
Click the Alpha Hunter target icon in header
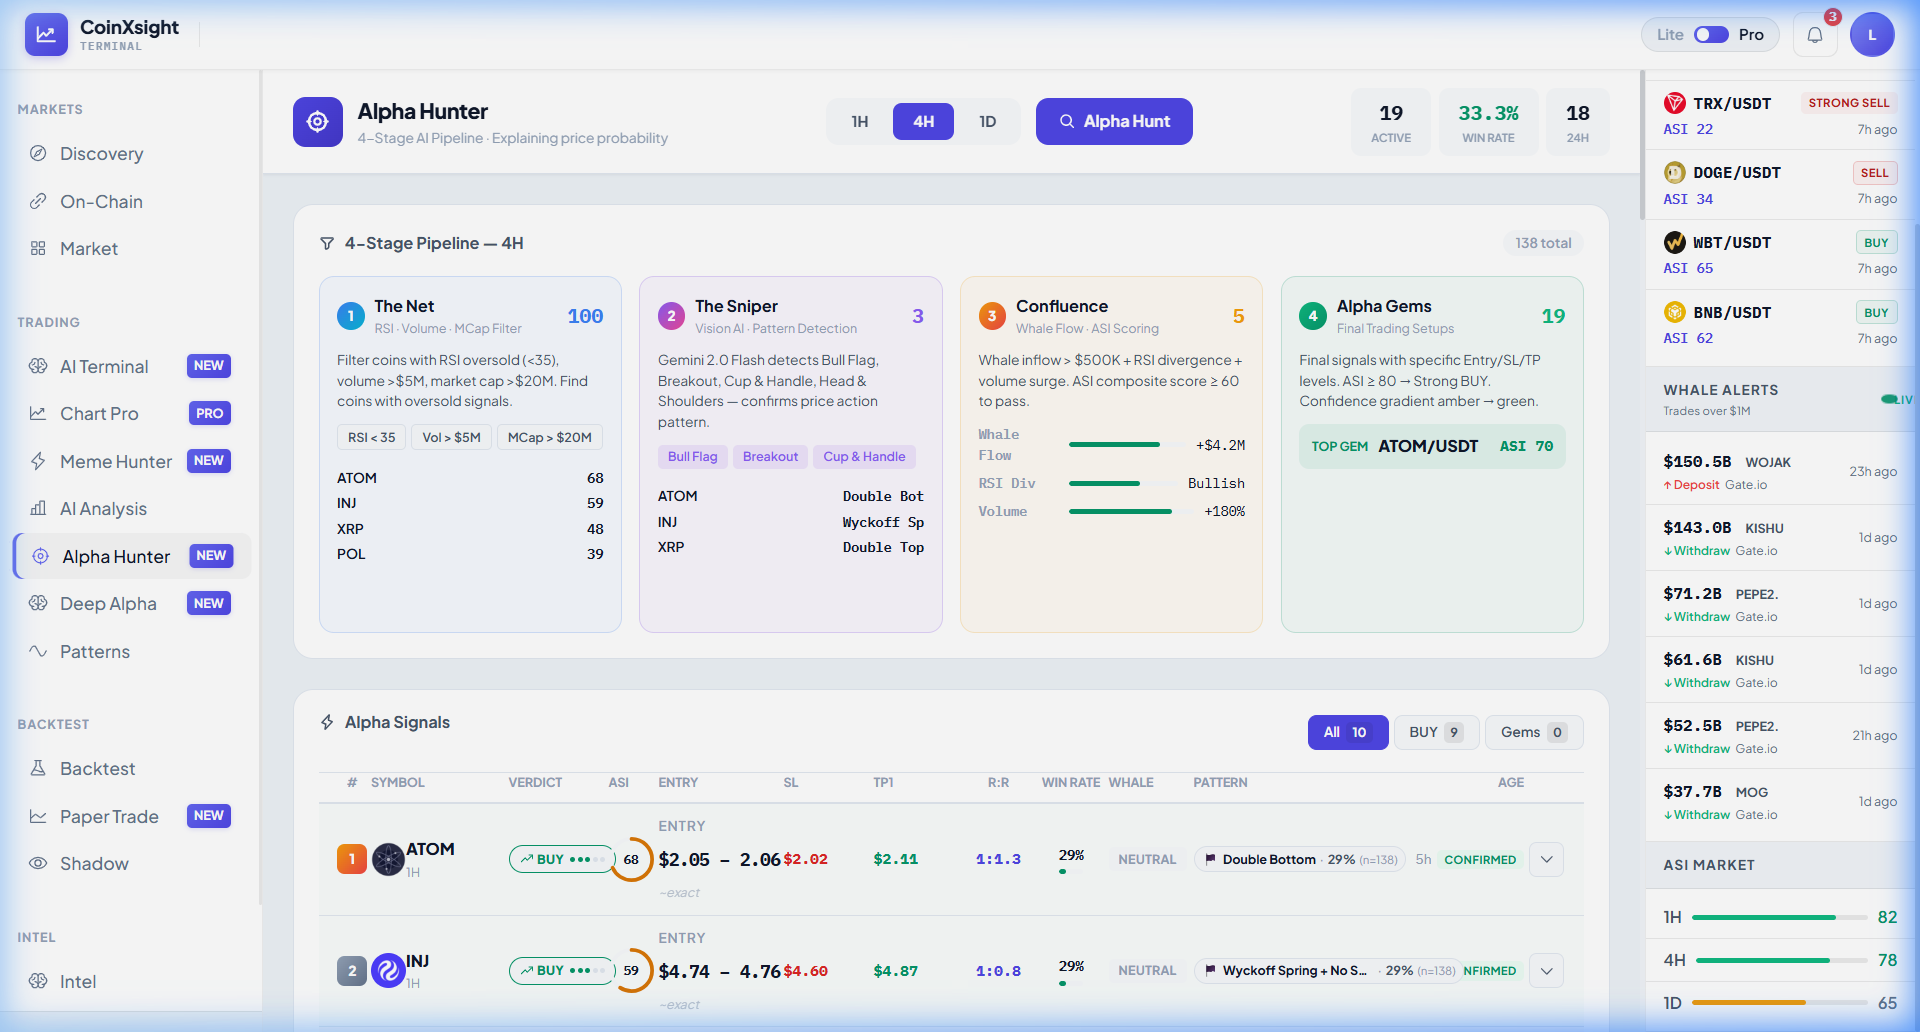click(x=318, y=122)
